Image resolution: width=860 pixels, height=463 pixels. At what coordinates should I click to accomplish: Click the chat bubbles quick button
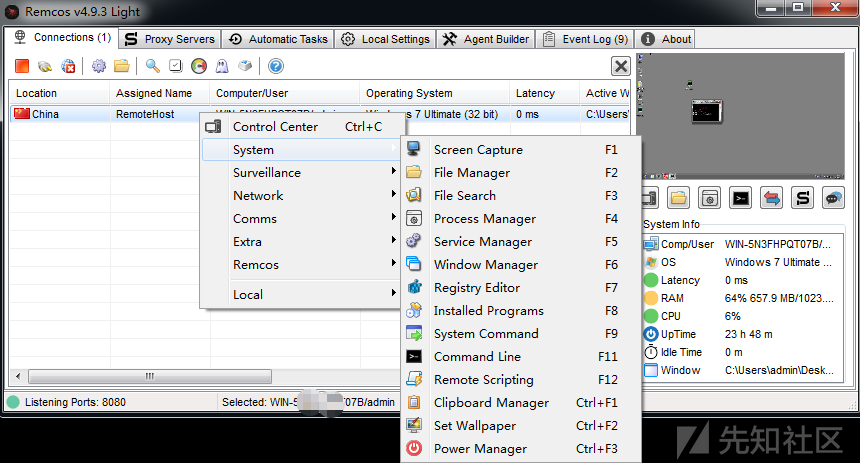click(x=832, y=198)
